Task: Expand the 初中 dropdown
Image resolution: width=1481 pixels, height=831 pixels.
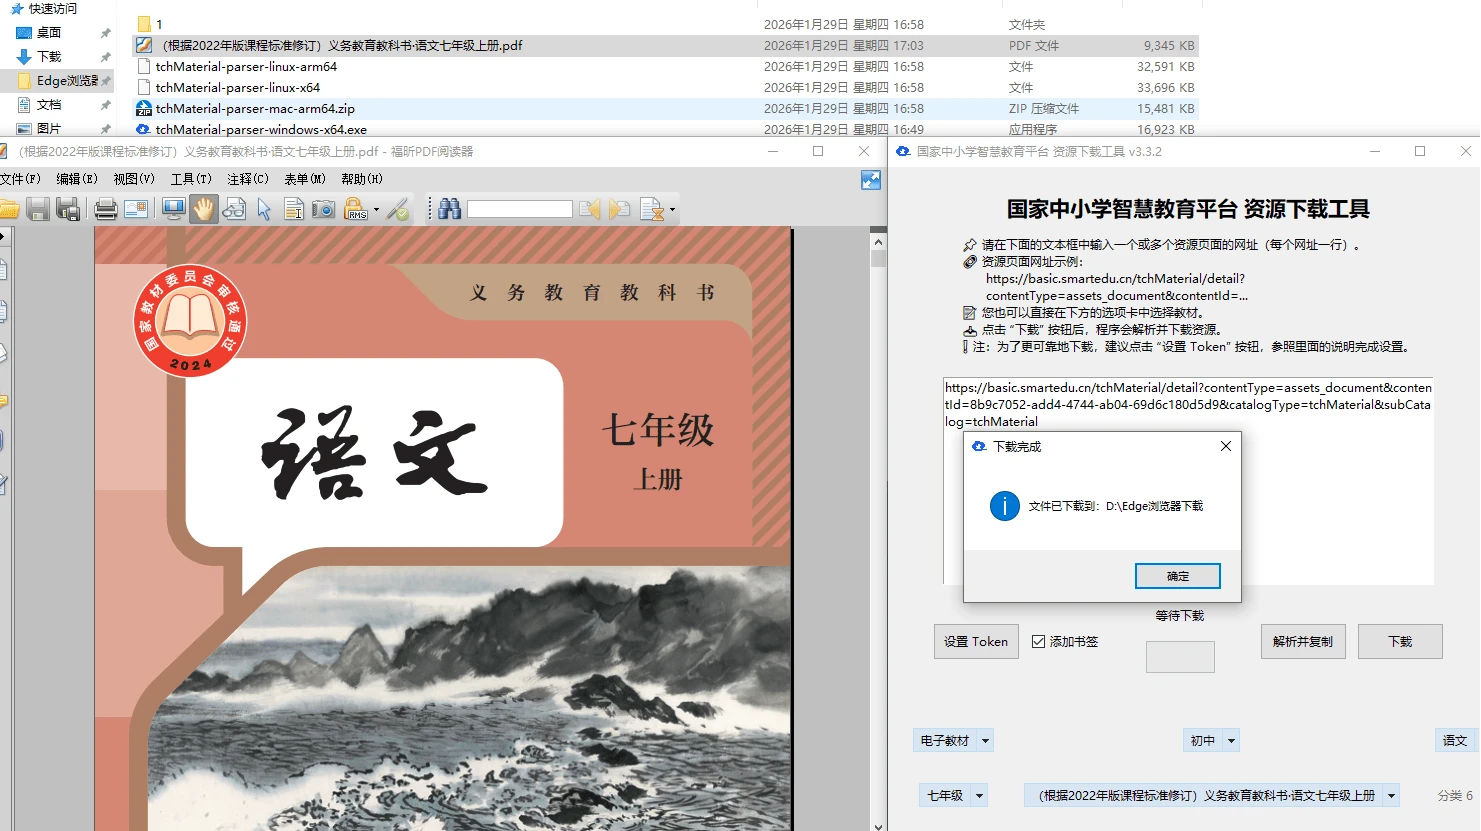Action: [x=1210, y=740]
